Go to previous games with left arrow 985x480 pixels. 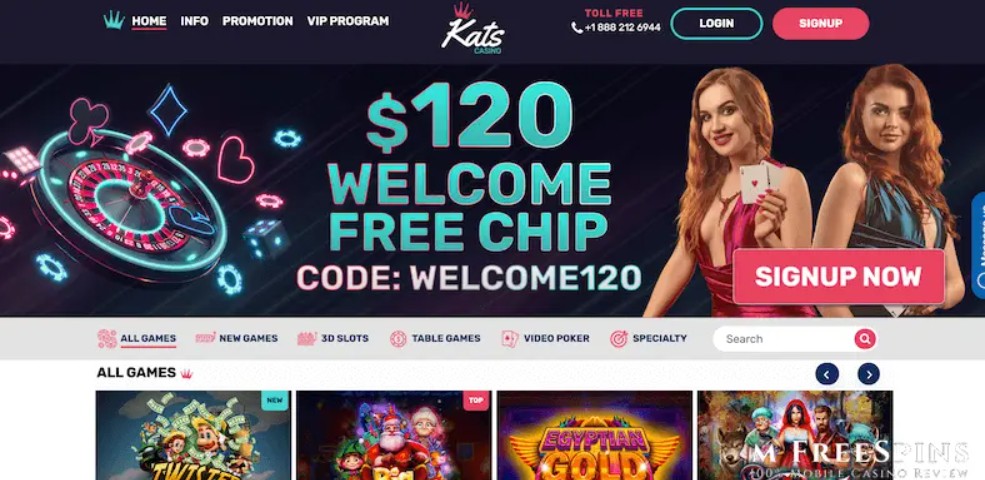tap(827, 374)
